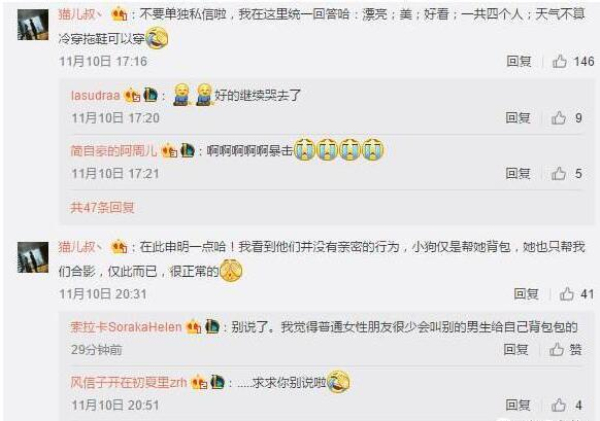
Task: Open 风信子开在初夏里zrh profile link
Action: (129, 382)
